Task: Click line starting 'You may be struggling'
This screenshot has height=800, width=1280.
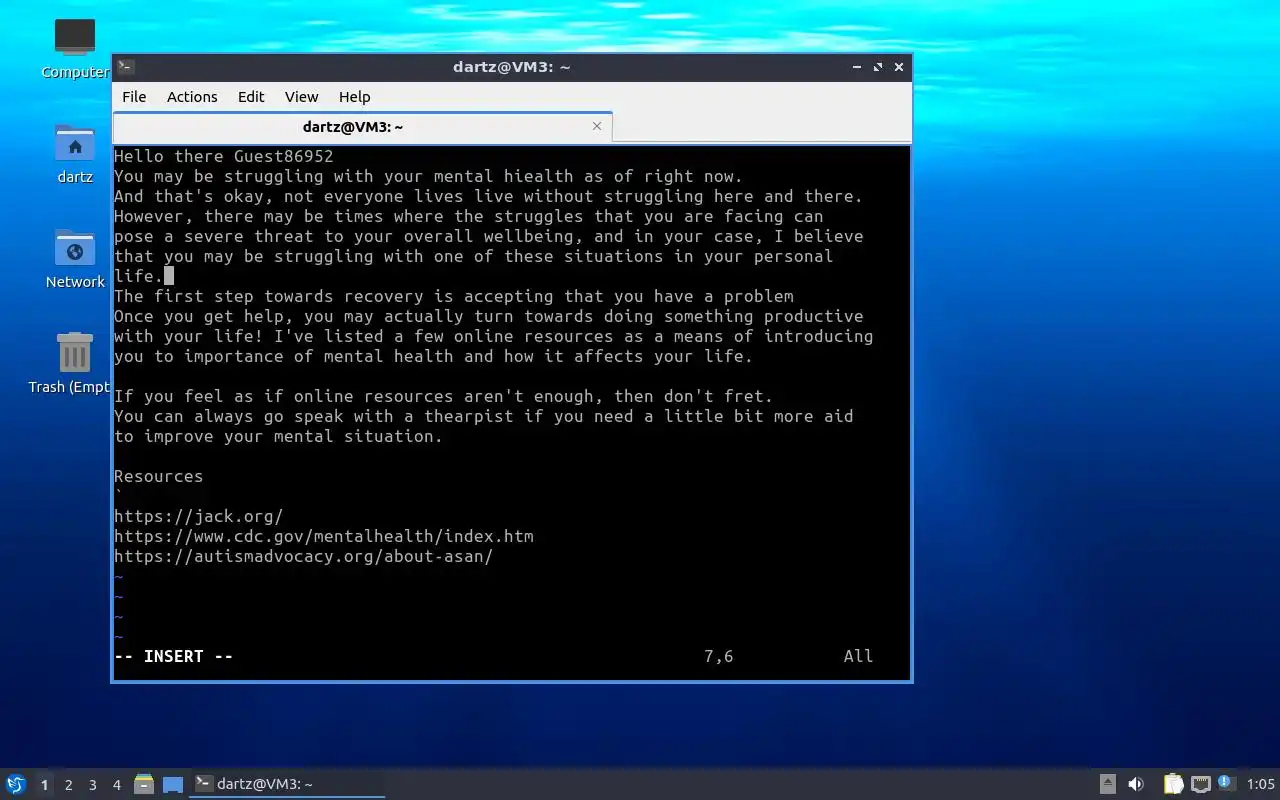Action: (x=428, y=176)
